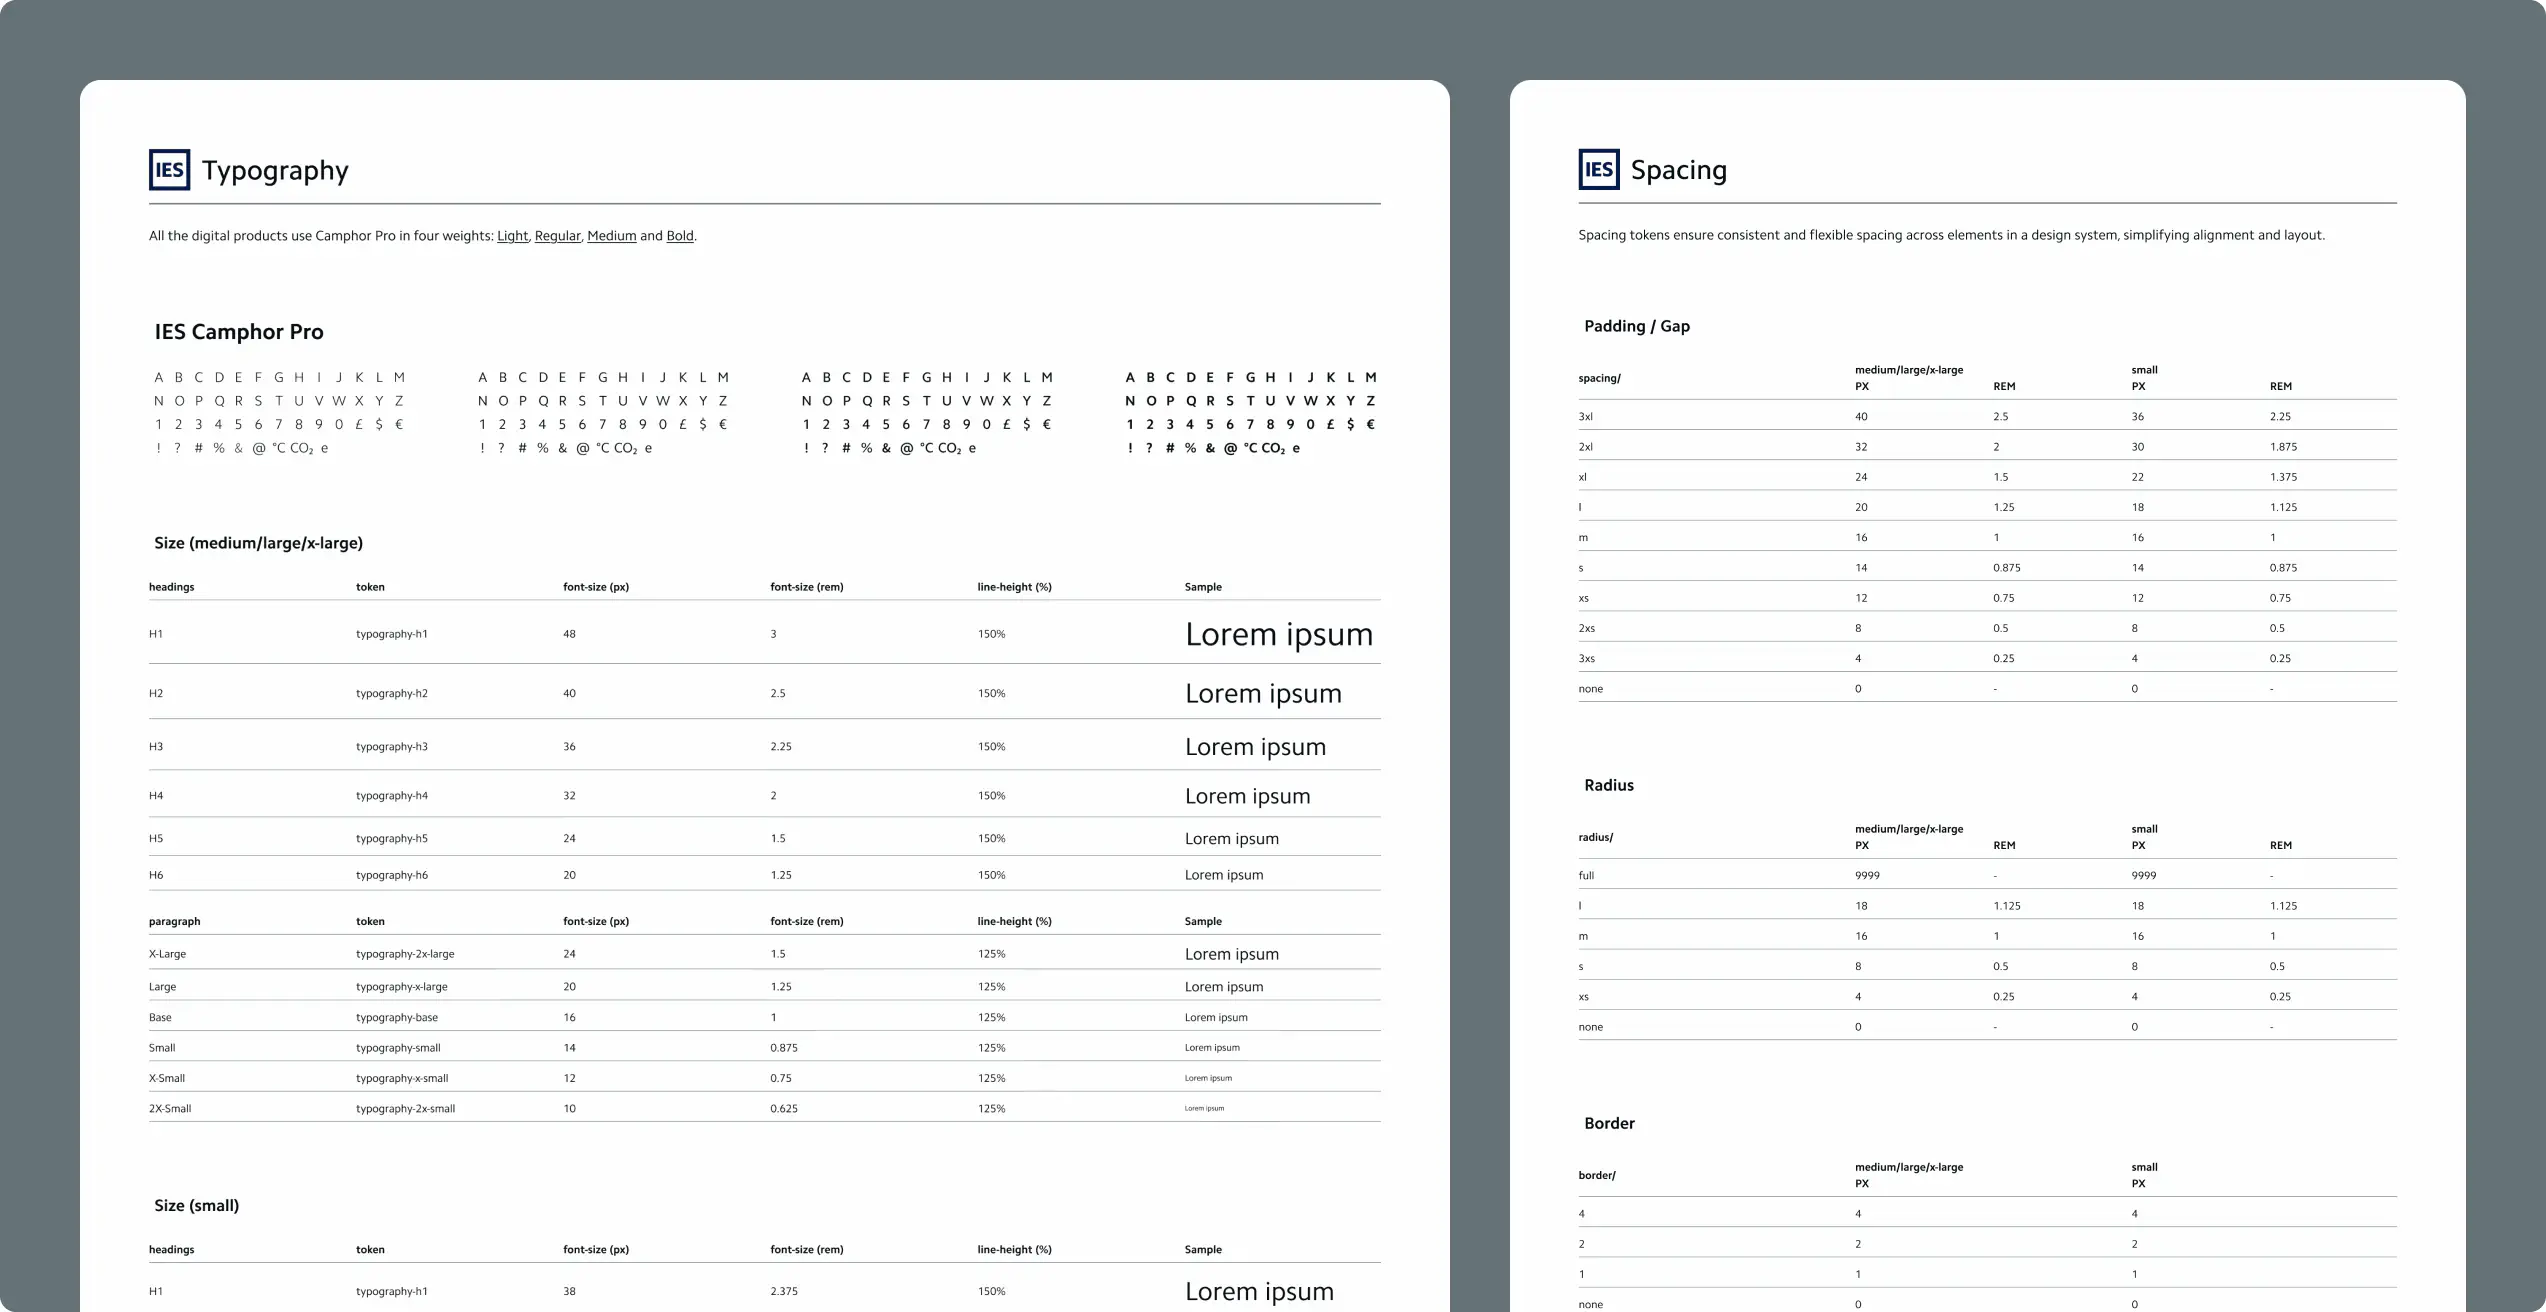Click the Typography page title
The height and width of the screenshot is (1312, 2546).
(275, 171)
